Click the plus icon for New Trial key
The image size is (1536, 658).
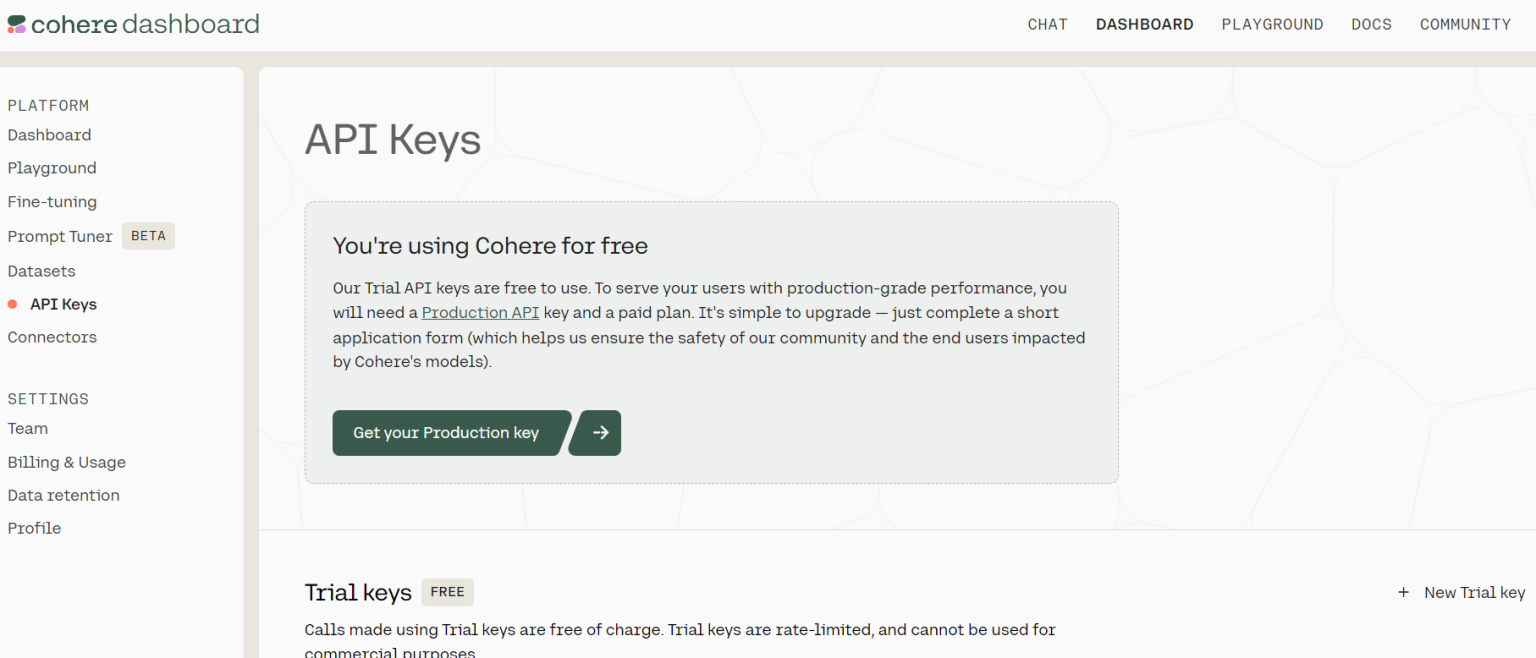tap(1403, 593)
